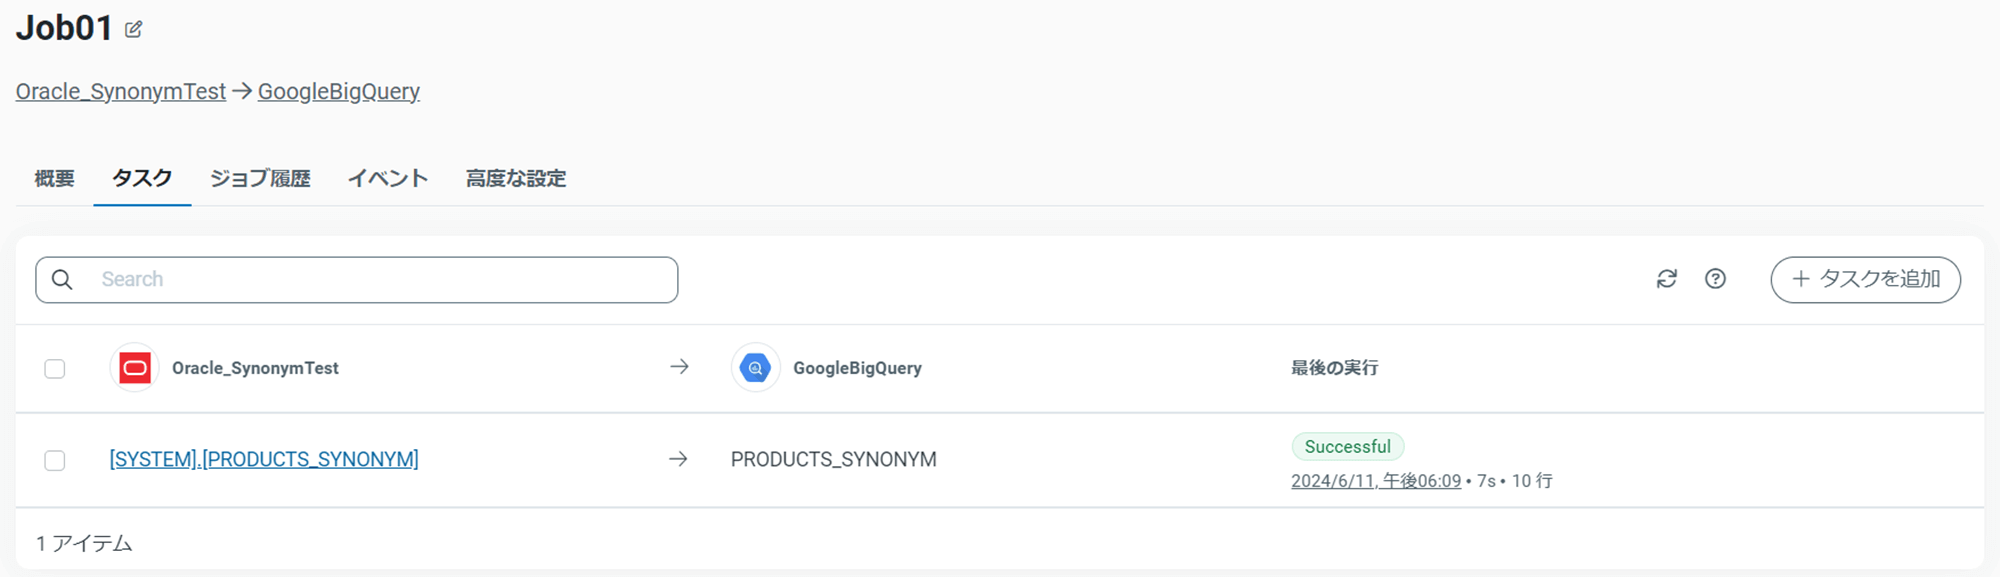2000x577 pixels.
Task: Click the arrow icon in the PRODUCTS_SYNONYM row
Action: click(678, 459)
